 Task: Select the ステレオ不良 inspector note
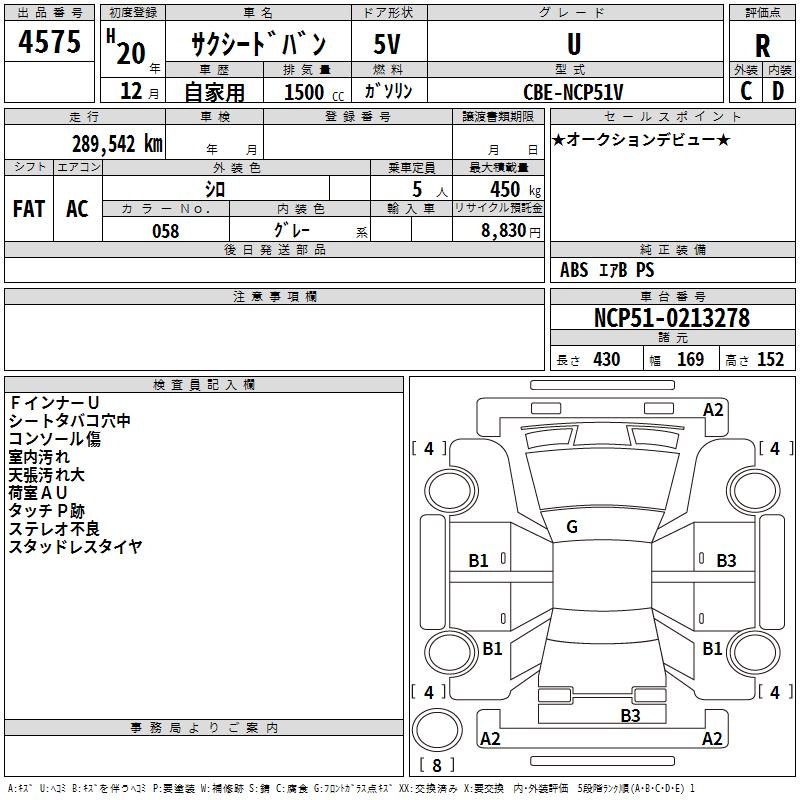point(54,529)
